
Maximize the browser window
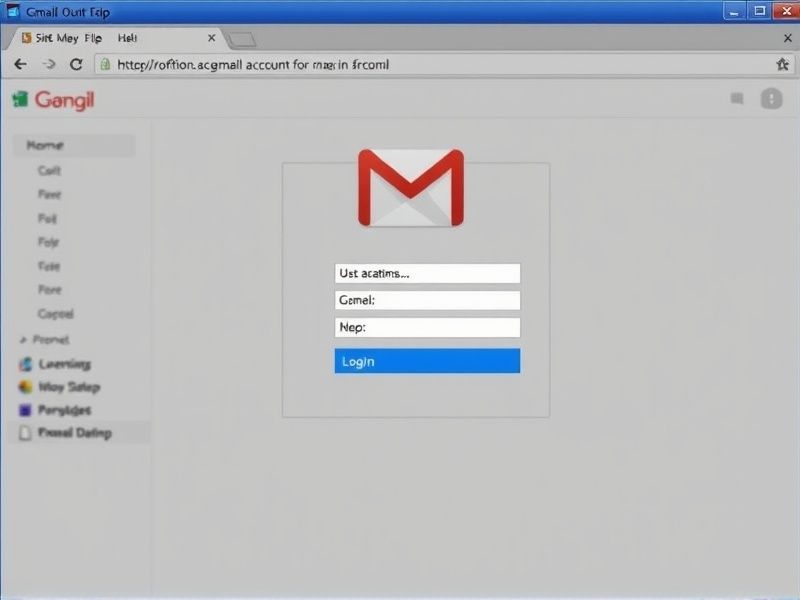(760, 11)
